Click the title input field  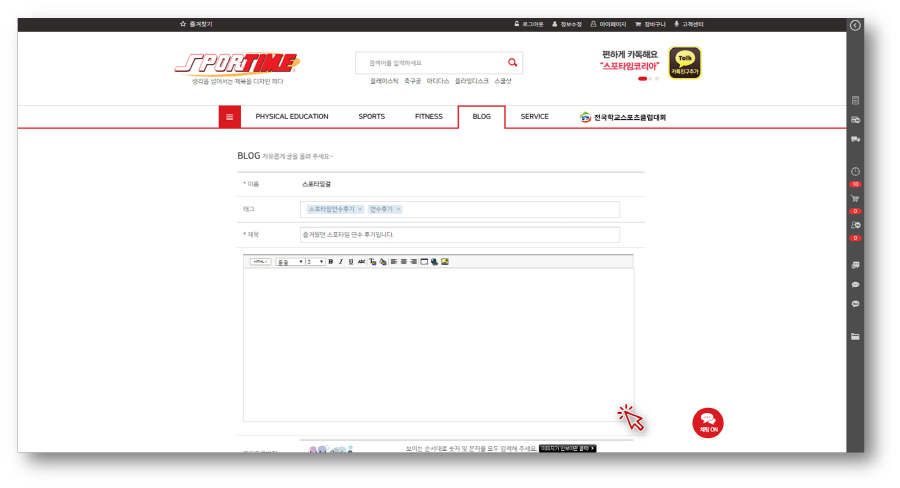pyautogui.click(x=459, y=235)
